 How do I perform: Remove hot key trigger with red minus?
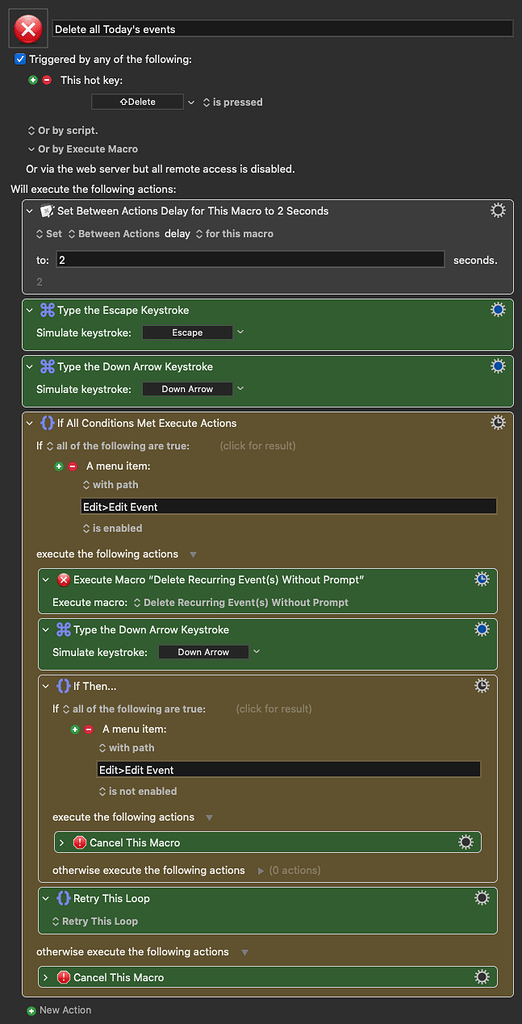click(46, 80)
